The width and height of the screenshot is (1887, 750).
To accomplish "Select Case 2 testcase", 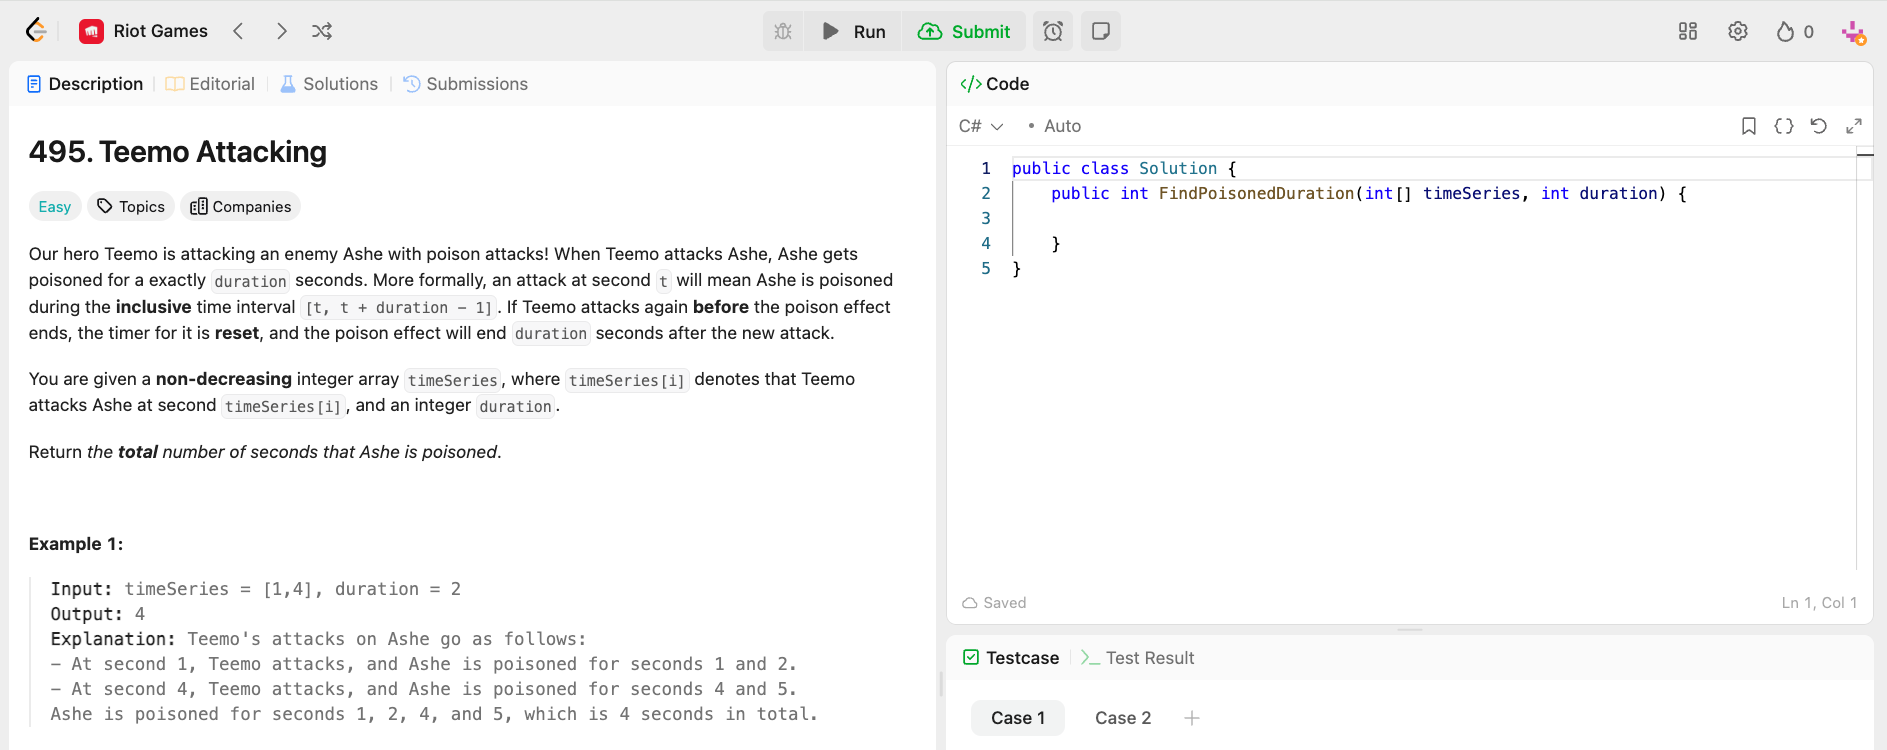I will coord(1123,718).
